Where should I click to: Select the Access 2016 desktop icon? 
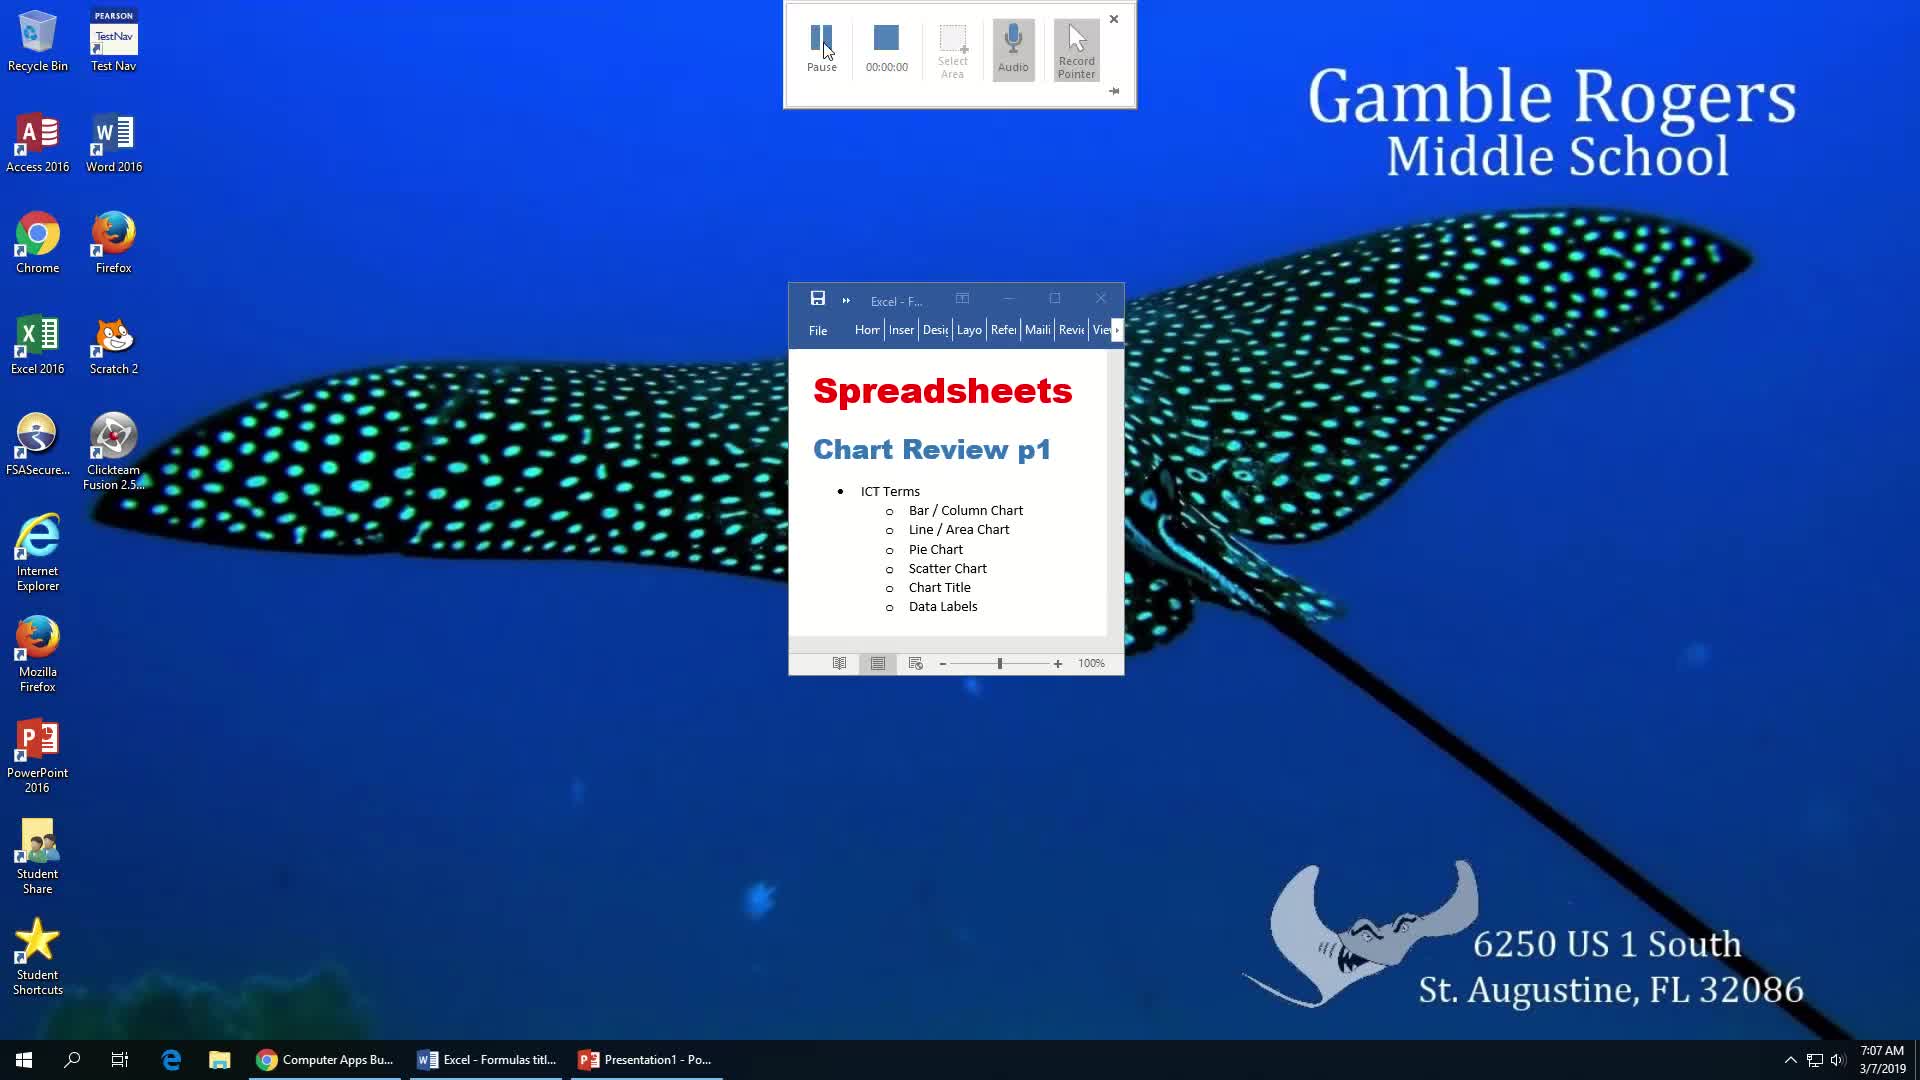38,143
